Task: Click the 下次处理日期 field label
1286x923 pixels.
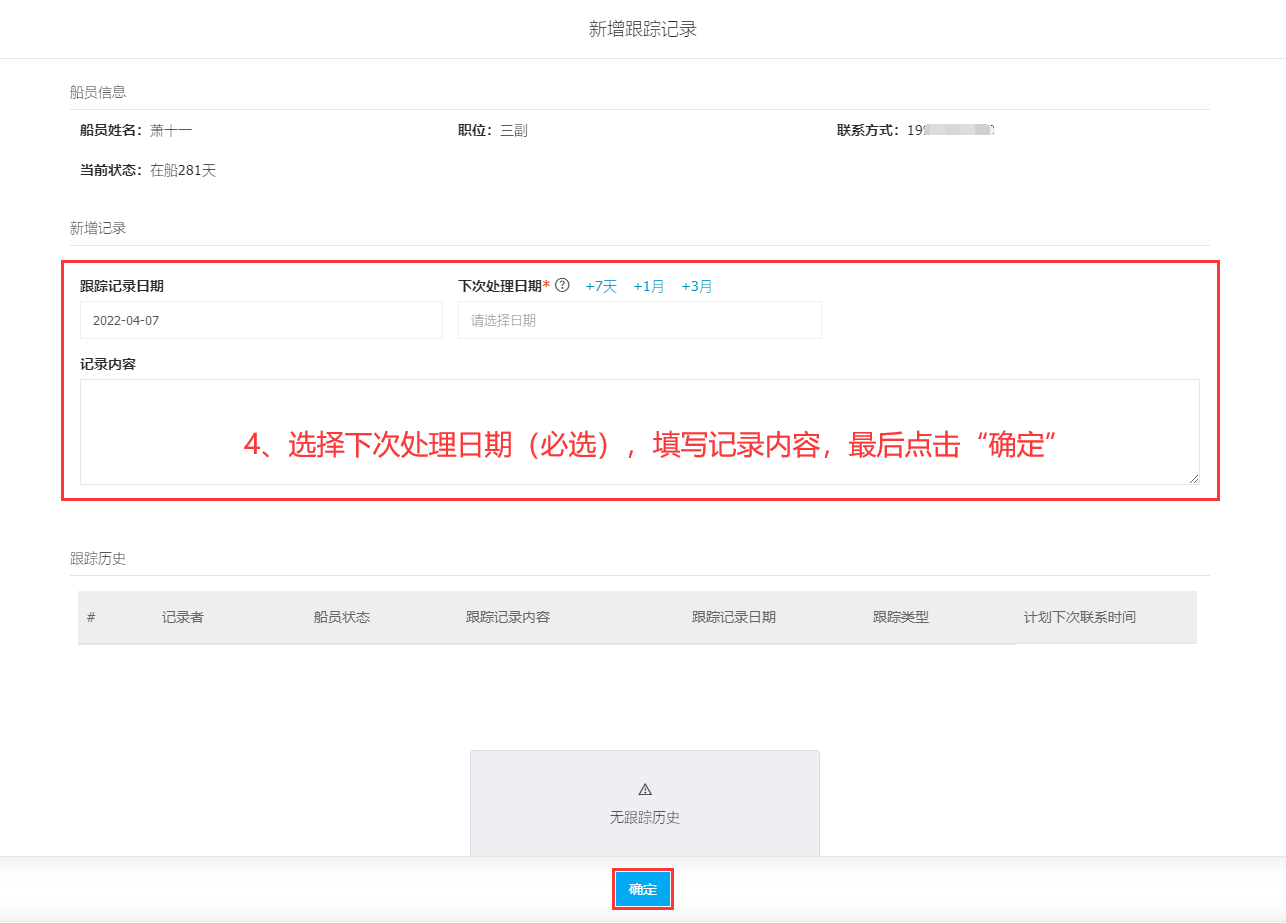Action: click(500, 286)
